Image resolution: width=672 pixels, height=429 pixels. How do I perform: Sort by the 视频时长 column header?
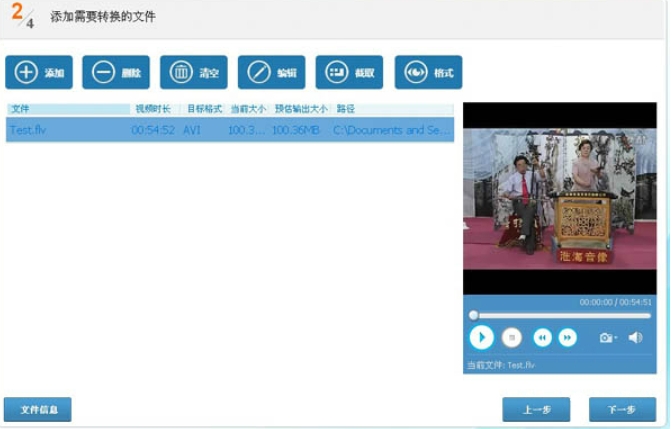coord(156,109)
